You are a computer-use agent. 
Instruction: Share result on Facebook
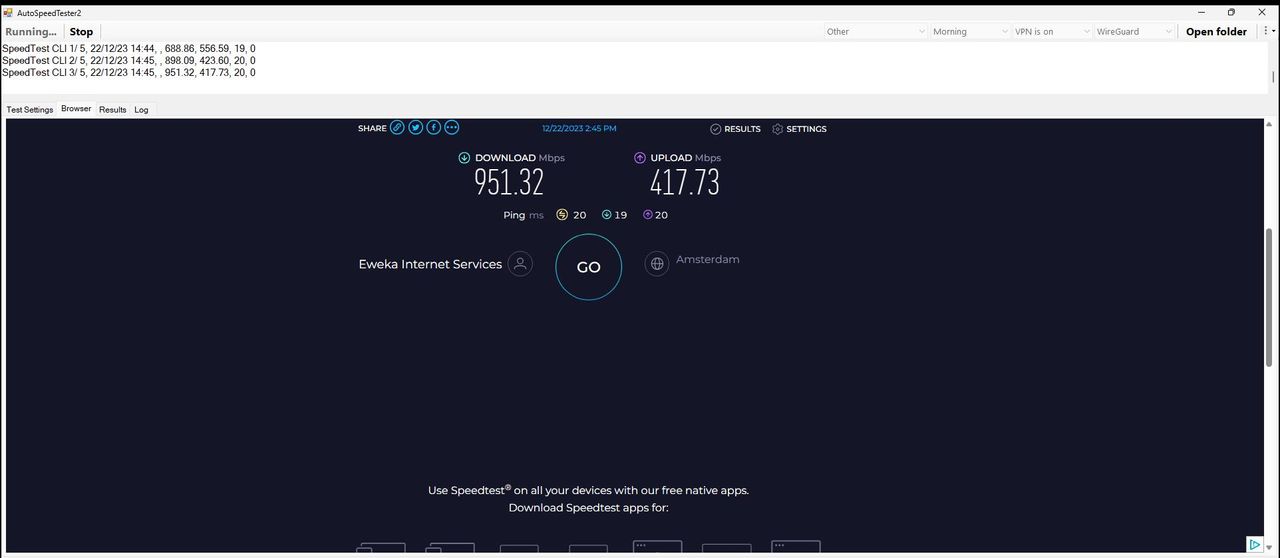tap(433, 127)
